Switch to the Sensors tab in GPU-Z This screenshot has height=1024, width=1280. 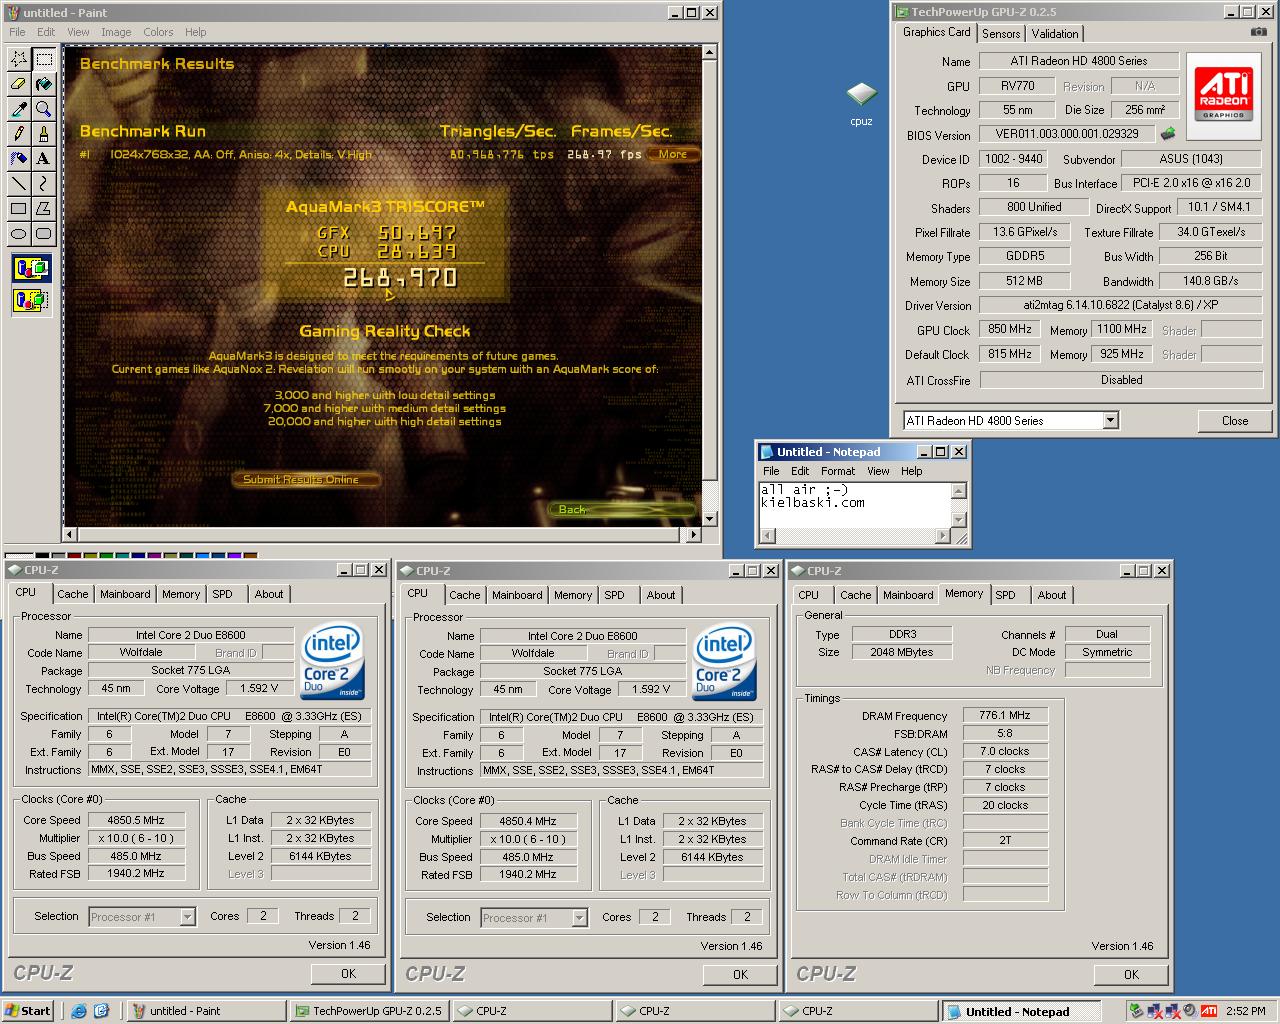1001,34
